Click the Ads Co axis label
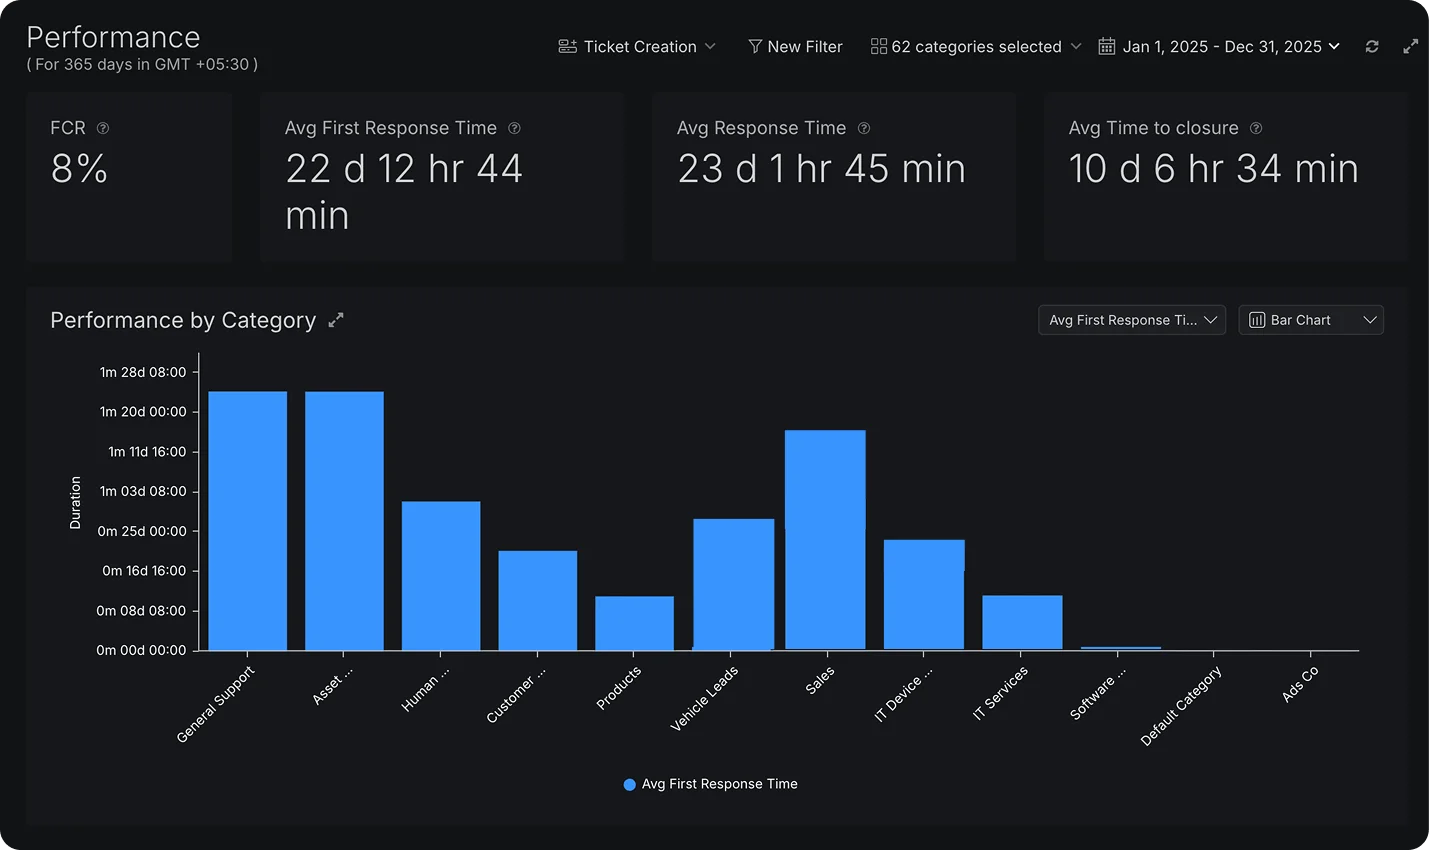The width and height of the screenshot is (1429, 850). click(1300, 684)
